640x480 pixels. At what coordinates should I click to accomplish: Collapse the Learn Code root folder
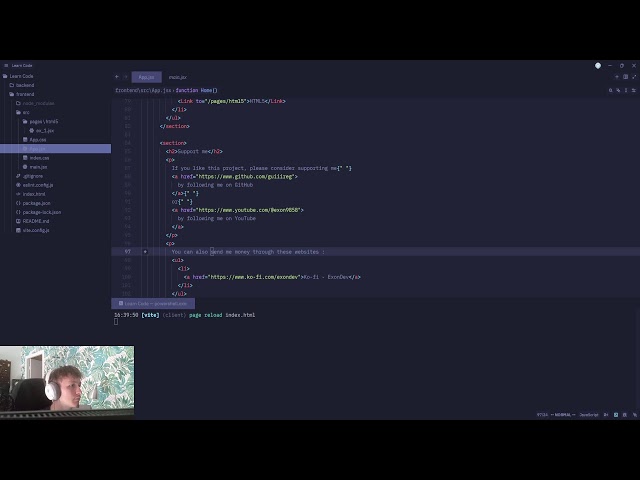18,76
